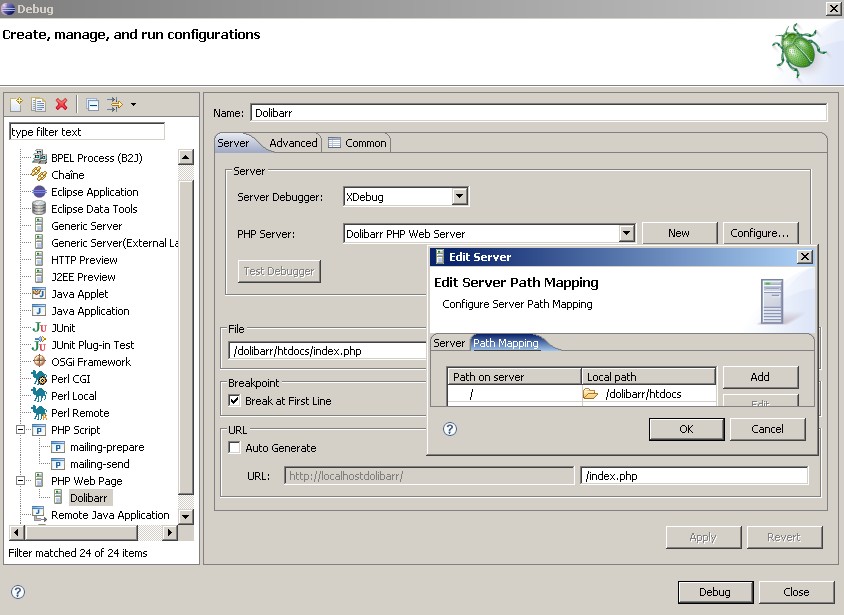Viewport: 844px width, 615px height.
Task: Click the red Delete configuration icon
Action: pyautogui.click(x=62, y=104)
